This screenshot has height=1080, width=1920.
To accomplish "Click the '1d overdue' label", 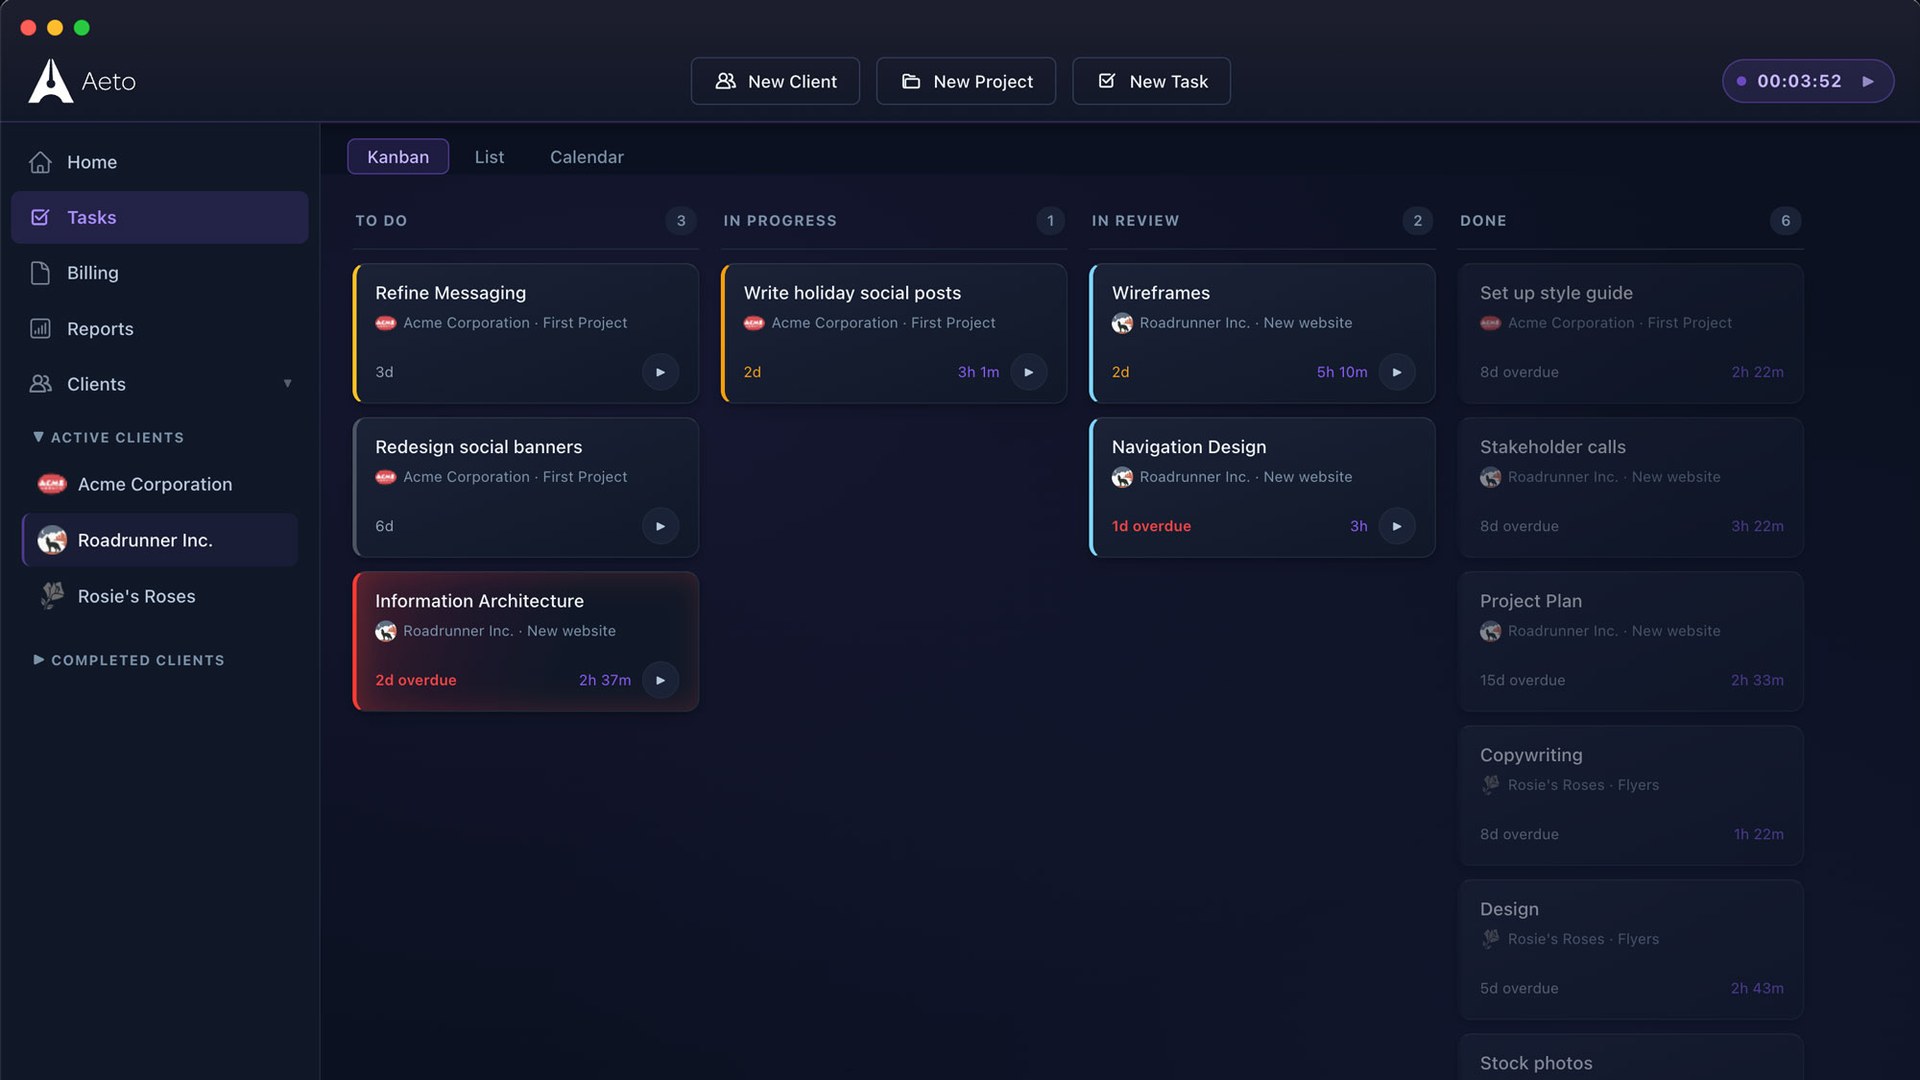I will (1151, 526).
